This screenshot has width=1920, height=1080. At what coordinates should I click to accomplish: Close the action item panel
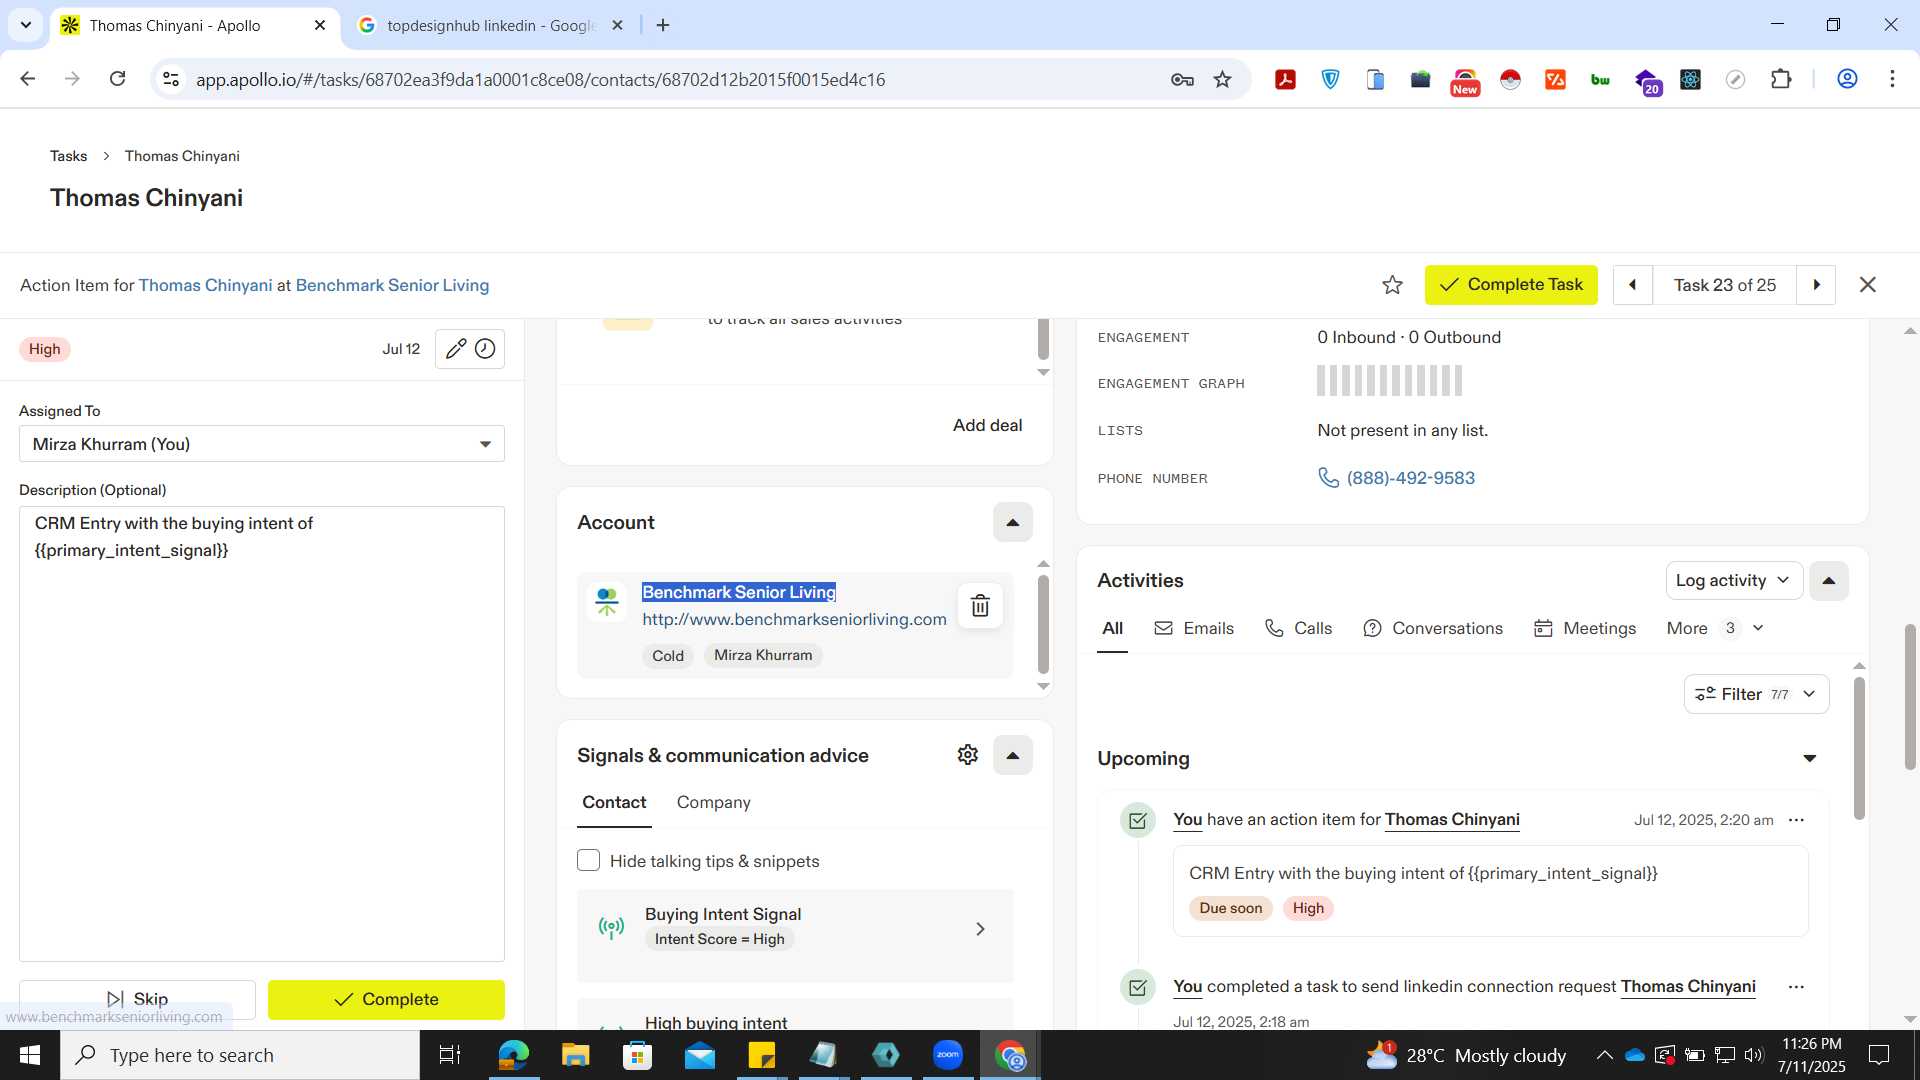(1867, 285)
